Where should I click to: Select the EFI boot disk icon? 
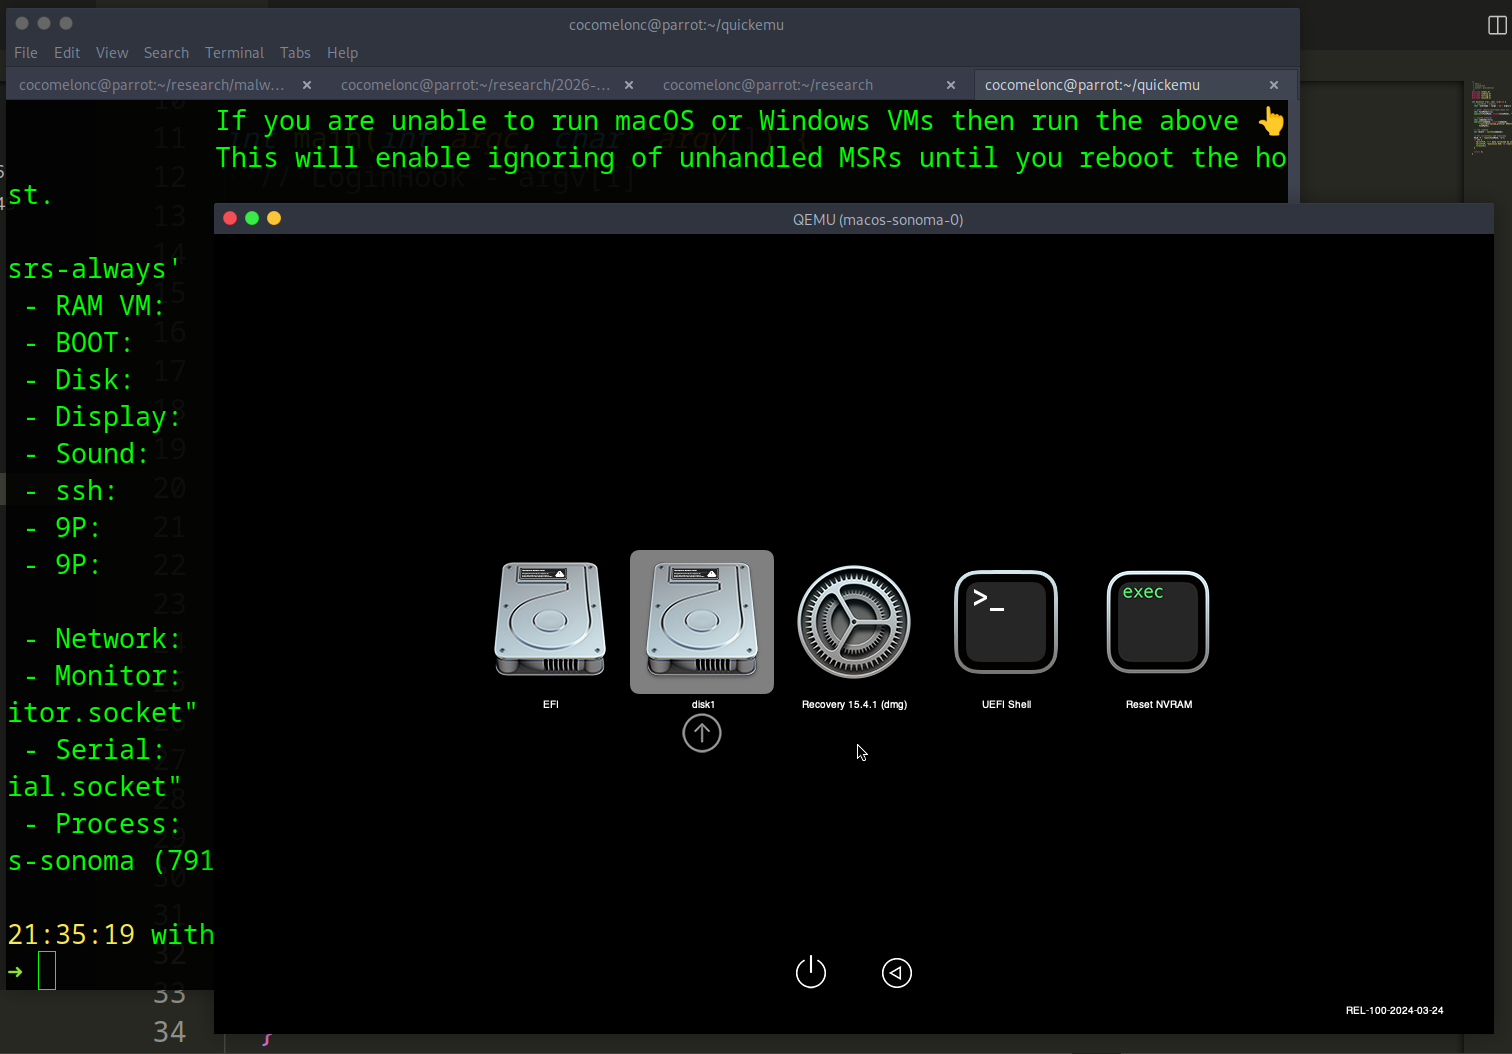click(x=551, y=620)
